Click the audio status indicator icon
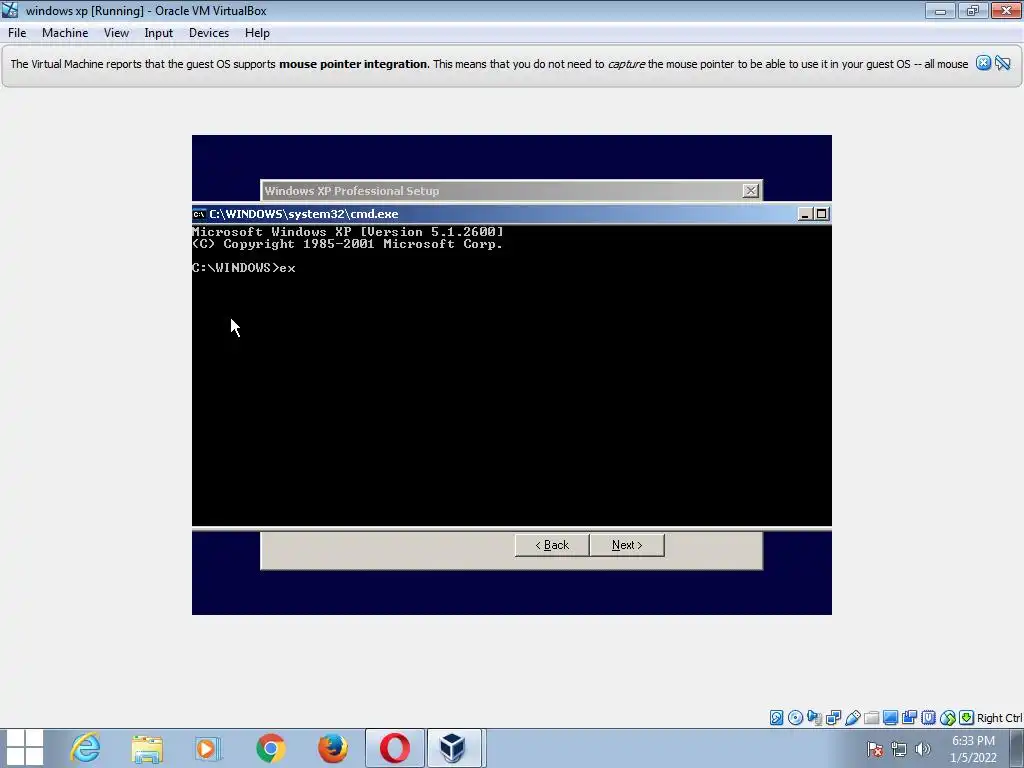Viewport: 1024px width, 768px height. click(814, 718)
